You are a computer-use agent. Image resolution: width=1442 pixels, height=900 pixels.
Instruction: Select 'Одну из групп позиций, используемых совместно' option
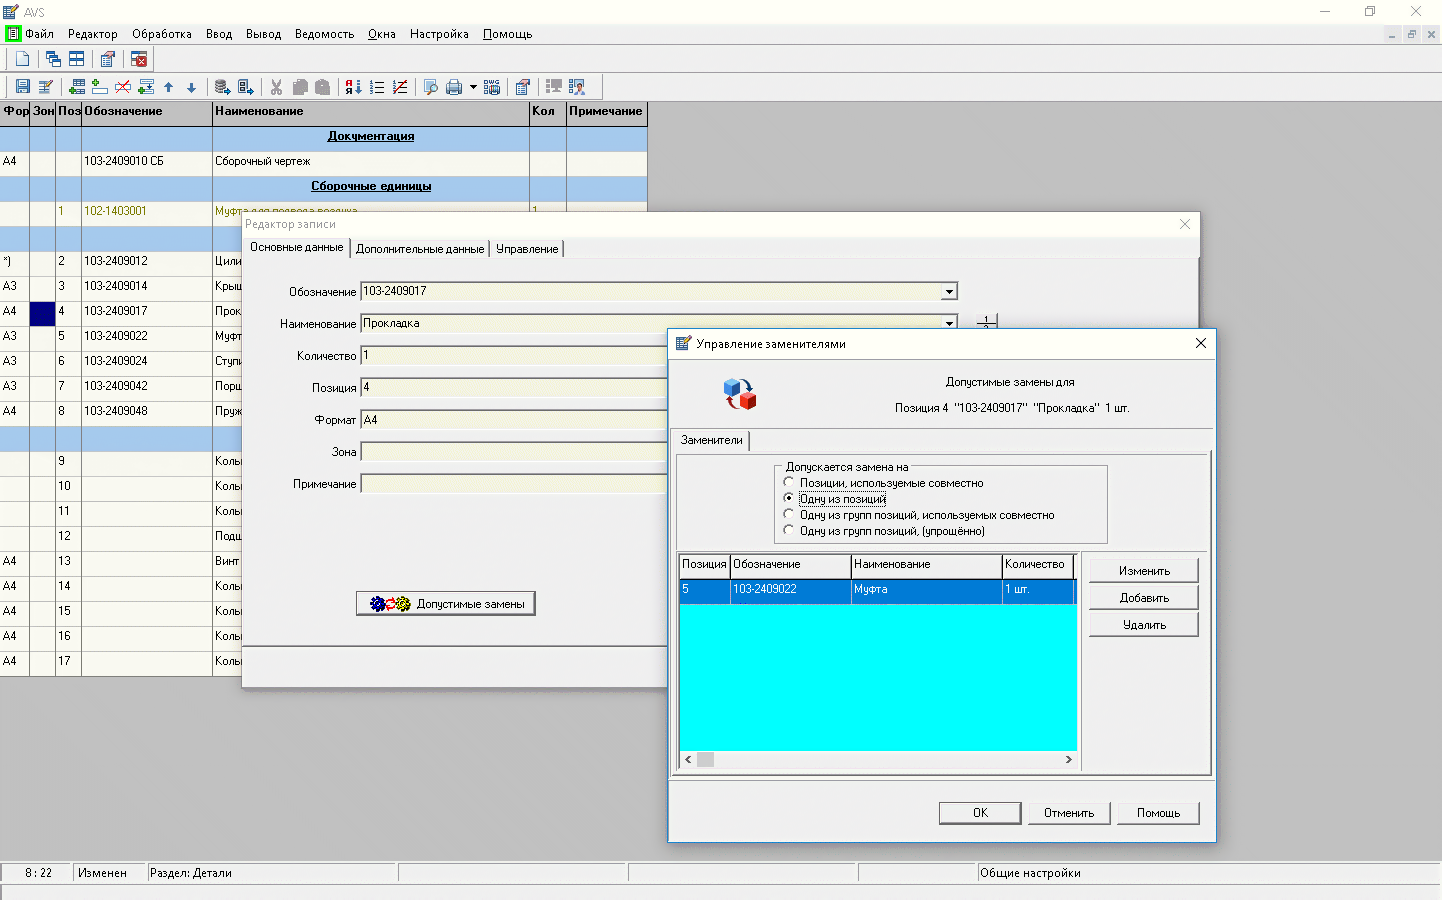tap(789, 515)
